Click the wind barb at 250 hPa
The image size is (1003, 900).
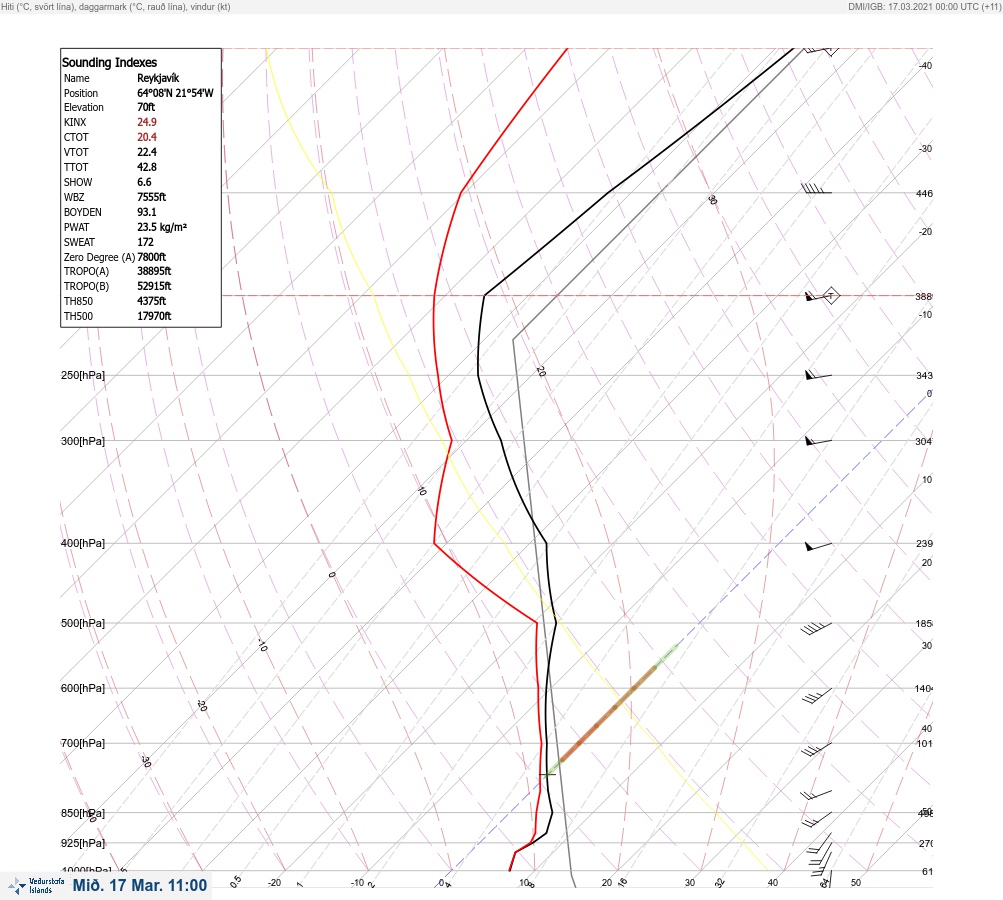[x=818, y=375]
